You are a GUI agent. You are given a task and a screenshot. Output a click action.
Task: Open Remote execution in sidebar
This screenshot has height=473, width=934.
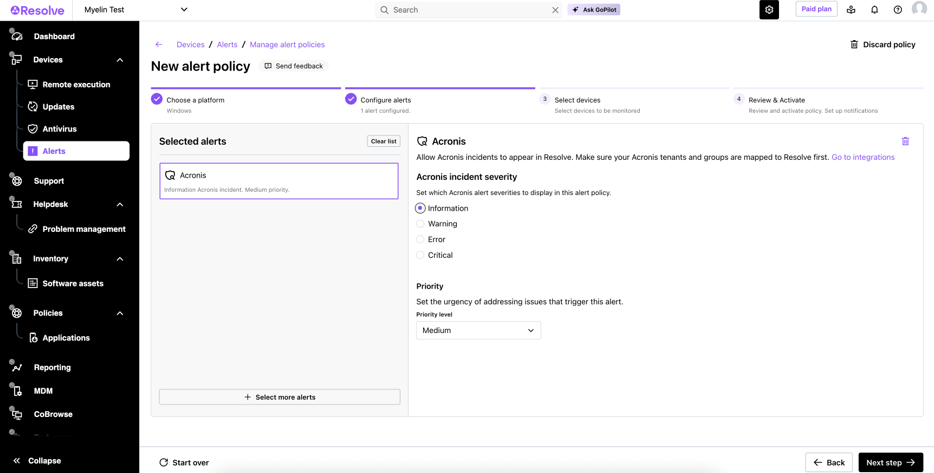pyautogui.click(x=76, y=85)
